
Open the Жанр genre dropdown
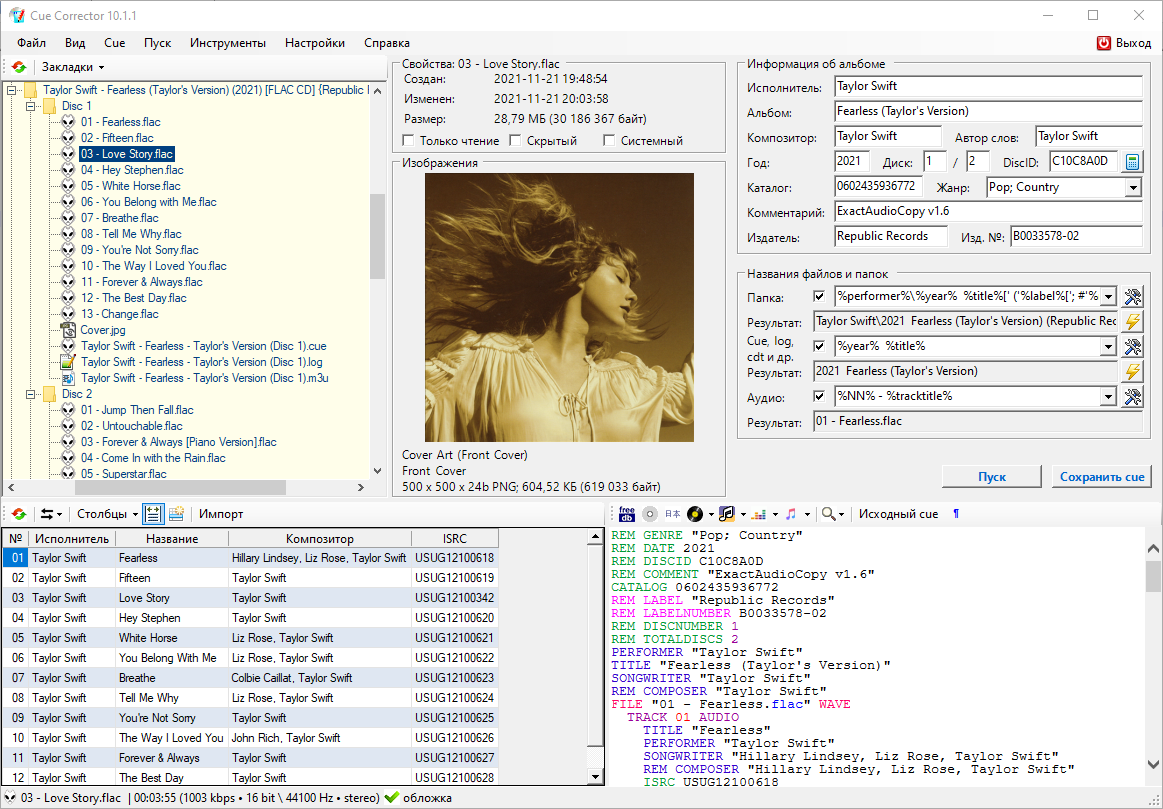coord(1132,187)
